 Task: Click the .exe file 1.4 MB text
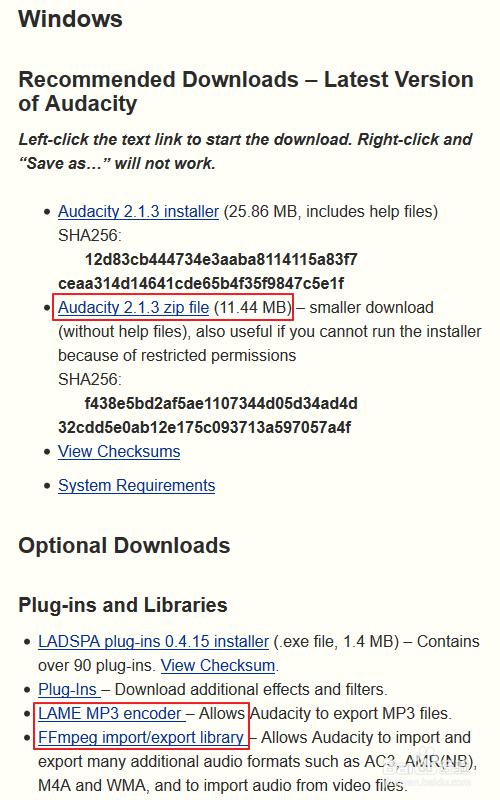coord(336,641)
